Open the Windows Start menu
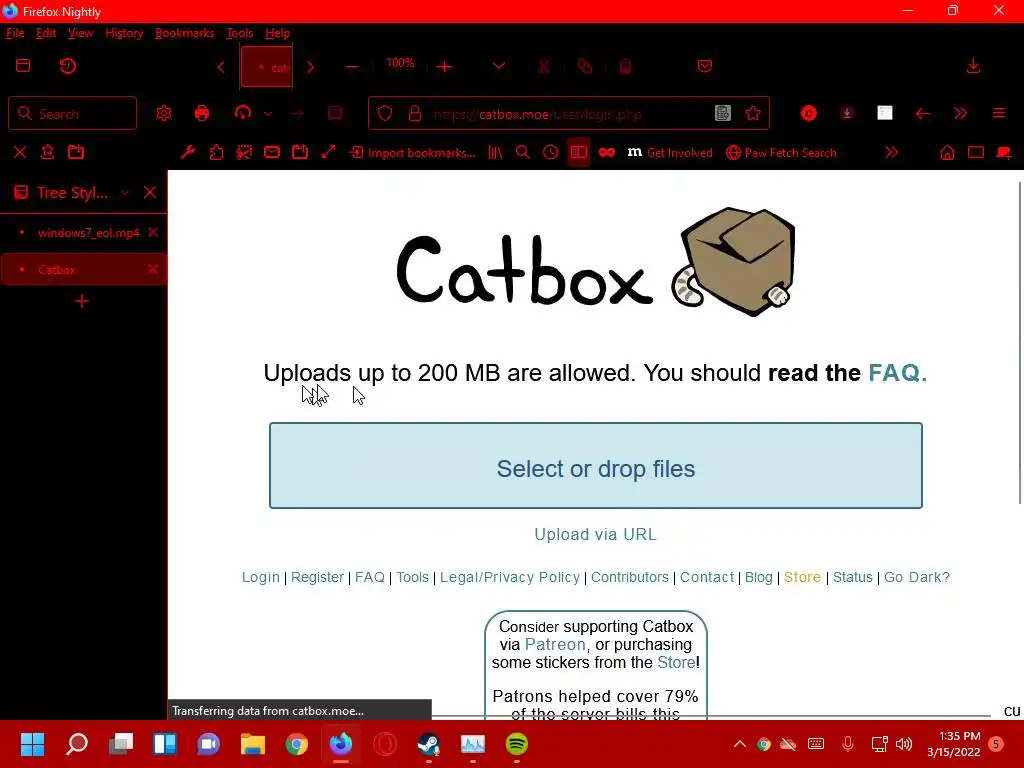 tap(32, 744)
